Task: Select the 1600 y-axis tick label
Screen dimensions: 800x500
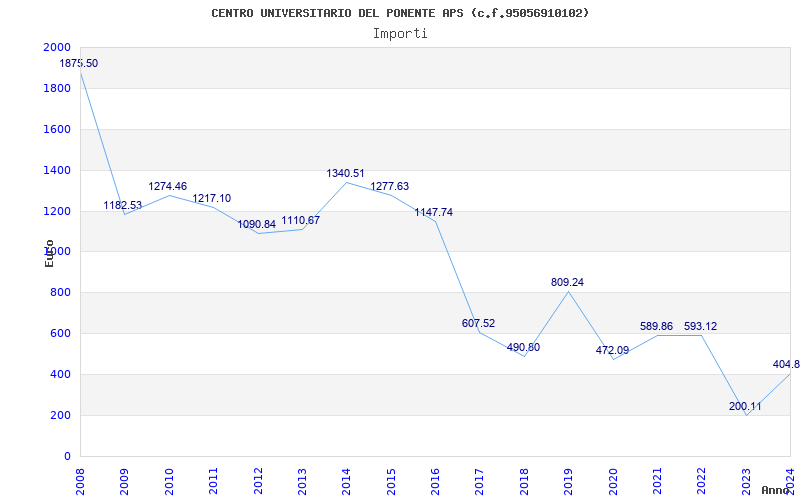Action: (57, 129)
